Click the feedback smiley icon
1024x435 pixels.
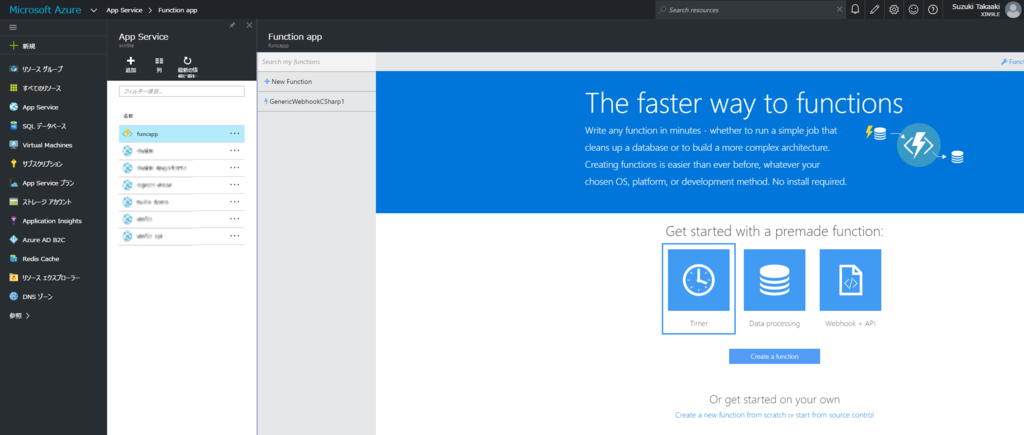tap(914, 10)
